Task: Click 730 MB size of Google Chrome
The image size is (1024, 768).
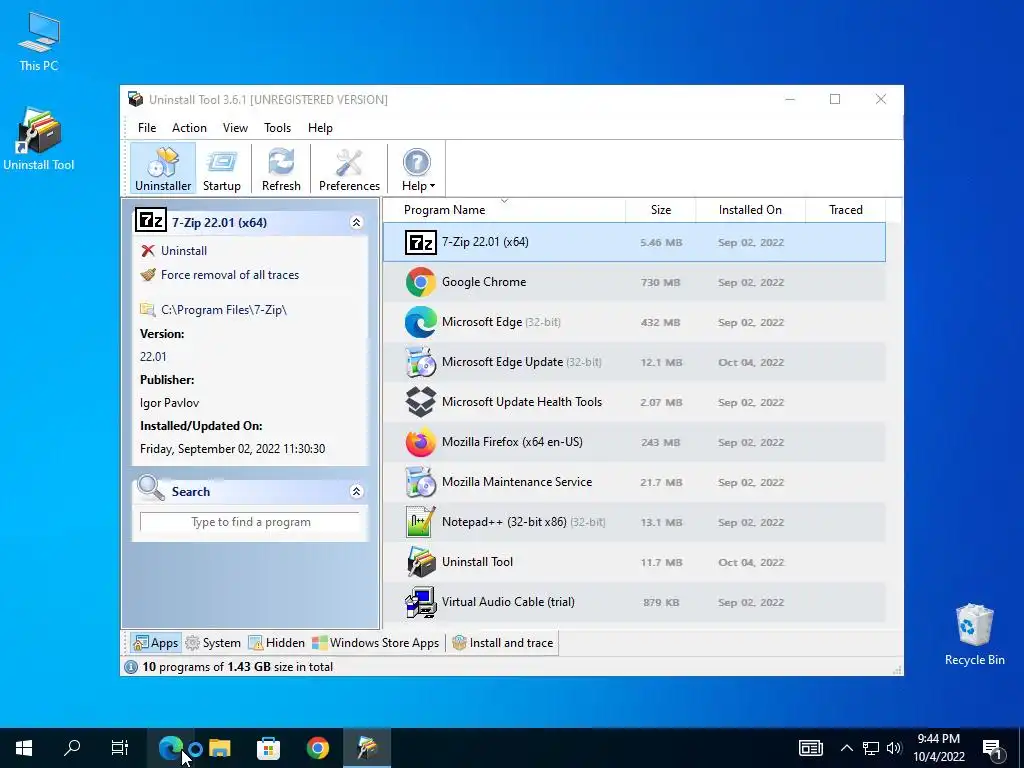Action: [660, 283]
